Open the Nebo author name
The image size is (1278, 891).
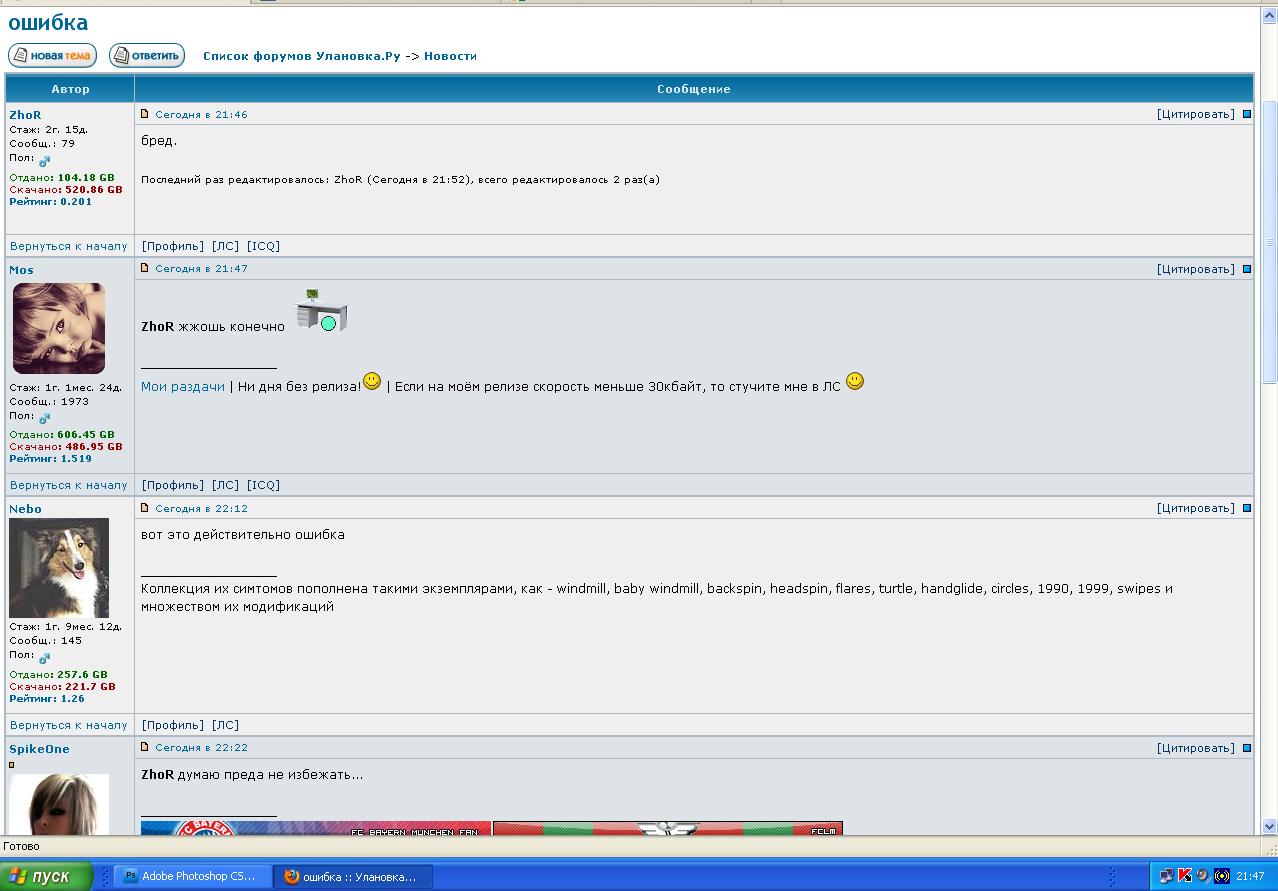pos(25,509)
